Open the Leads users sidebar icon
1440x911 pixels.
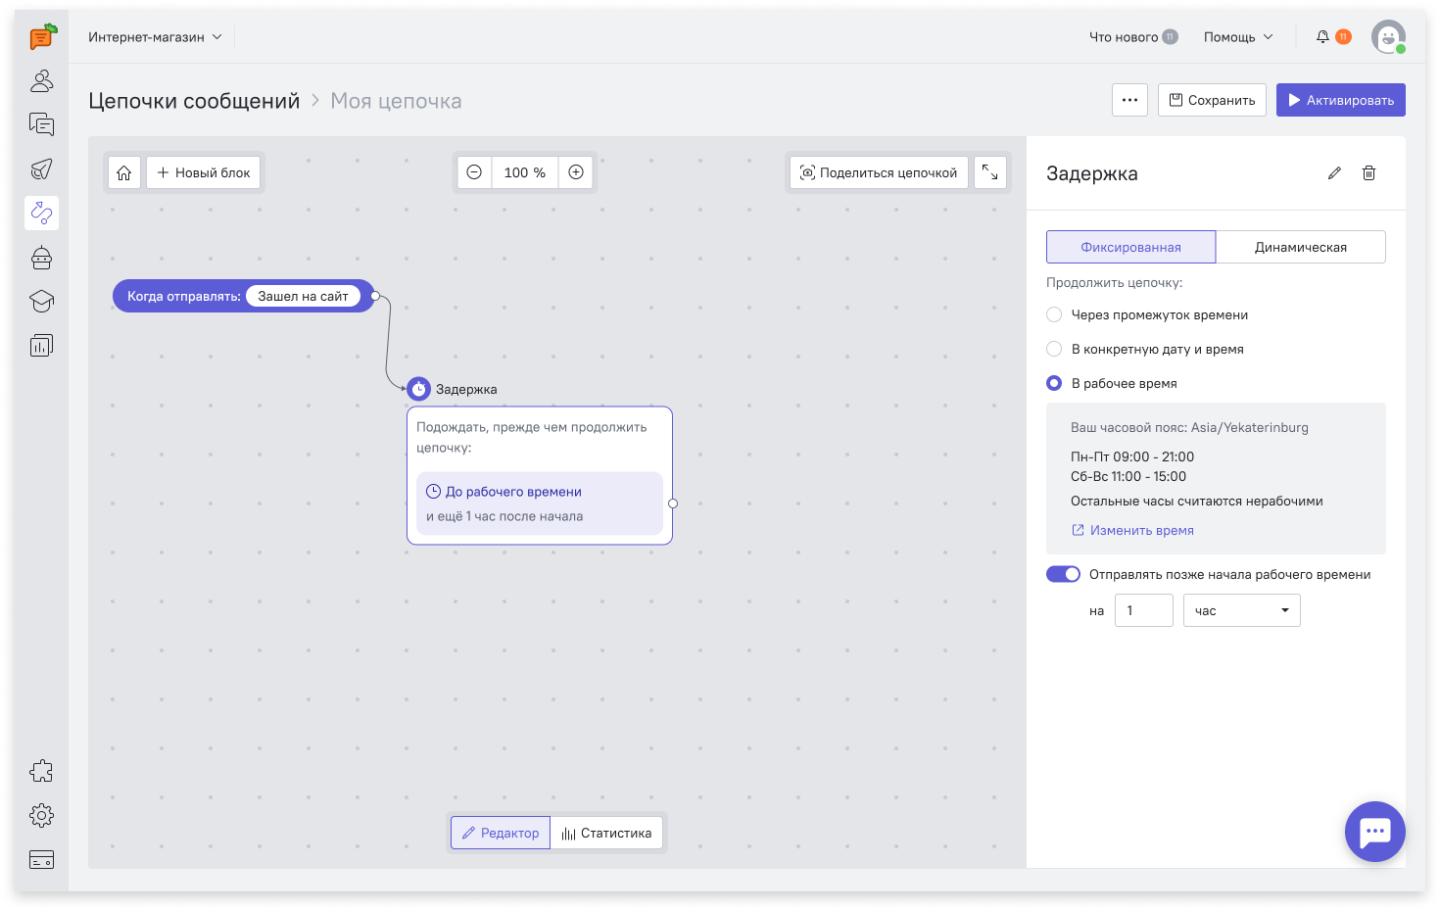click(x=42, y=81)
